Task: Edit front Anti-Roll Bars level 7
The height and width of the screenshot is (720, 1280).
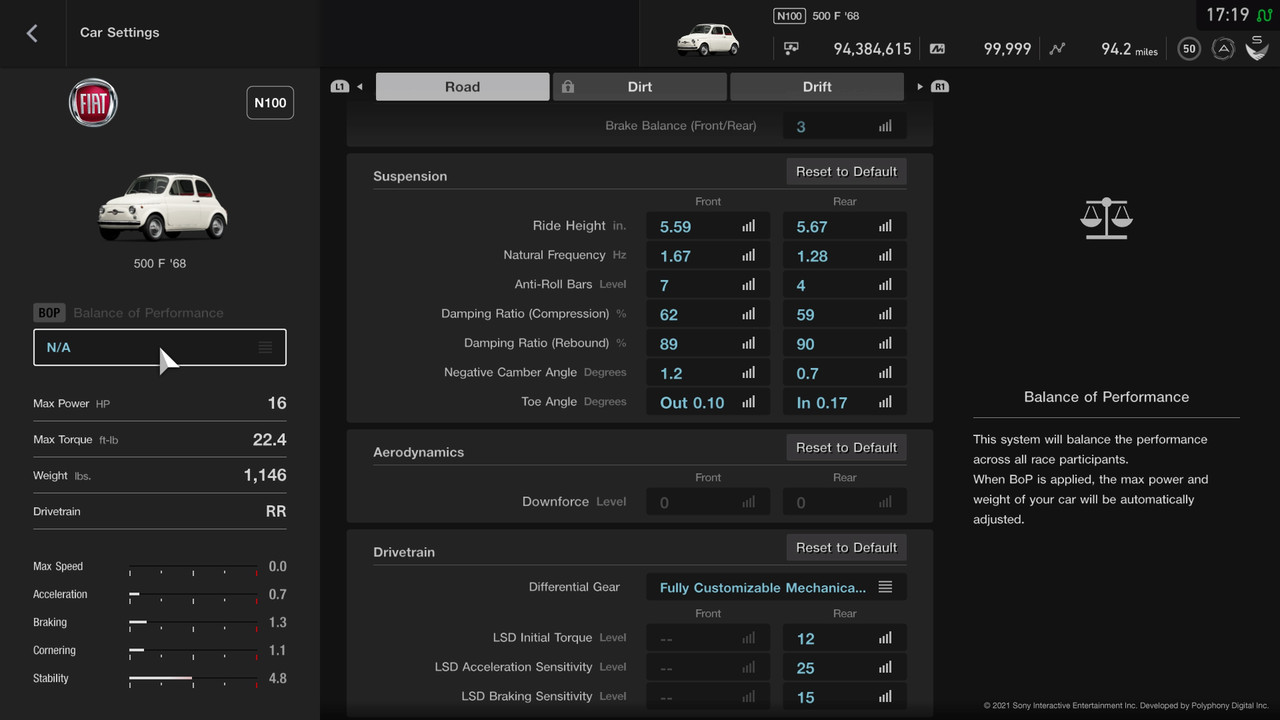Action: tap(708, 285)
